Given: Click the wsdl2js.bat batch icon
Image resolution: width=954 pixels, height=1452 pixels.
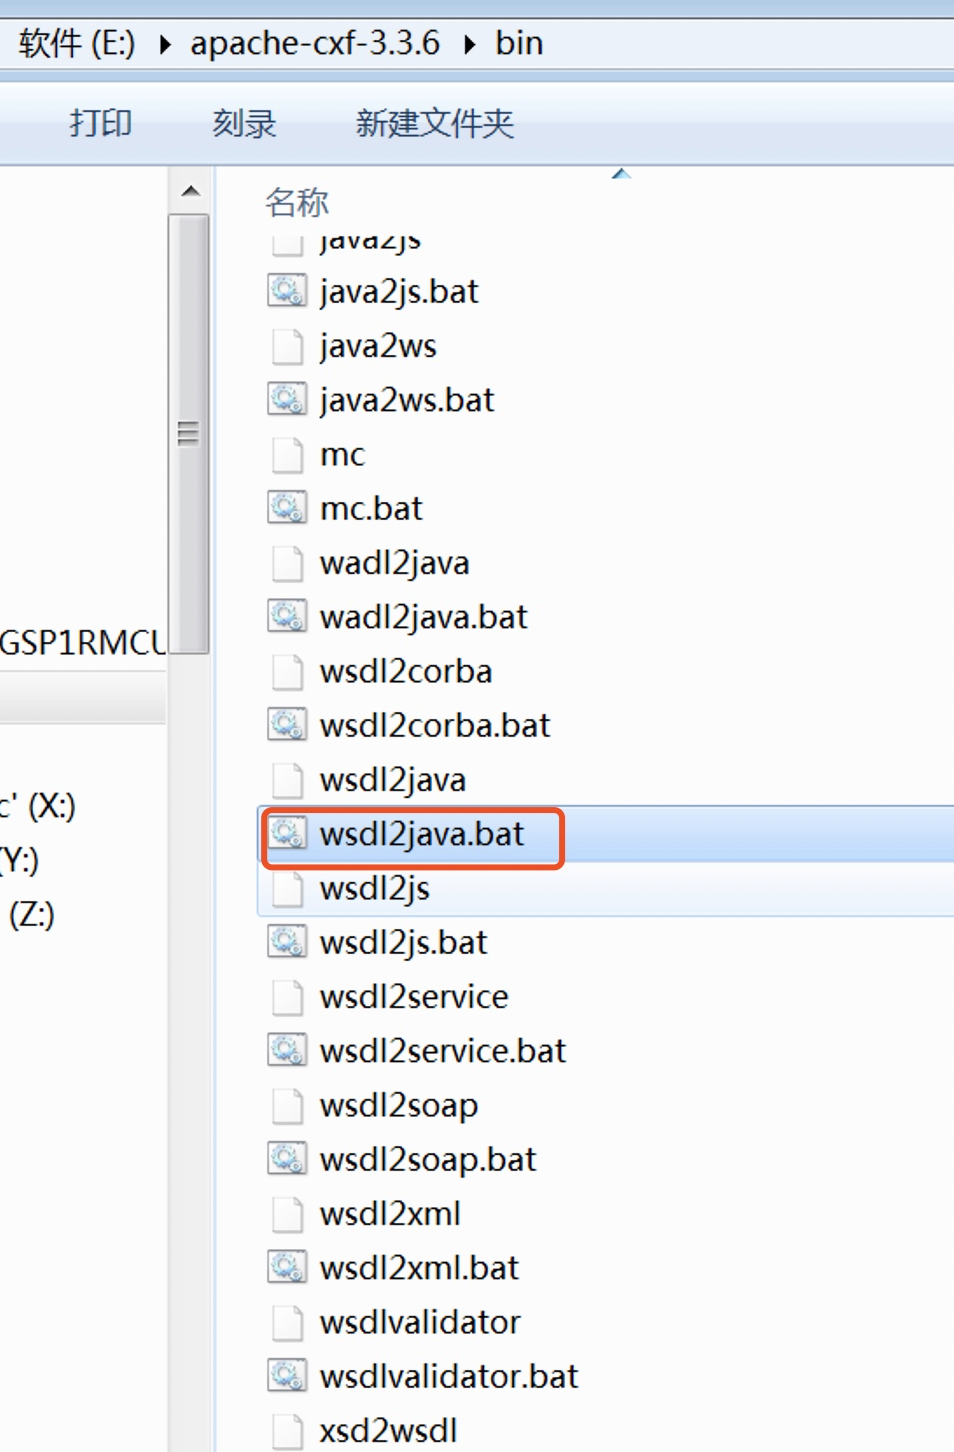Looking at the screenshot, I should (x=287, y=942).
